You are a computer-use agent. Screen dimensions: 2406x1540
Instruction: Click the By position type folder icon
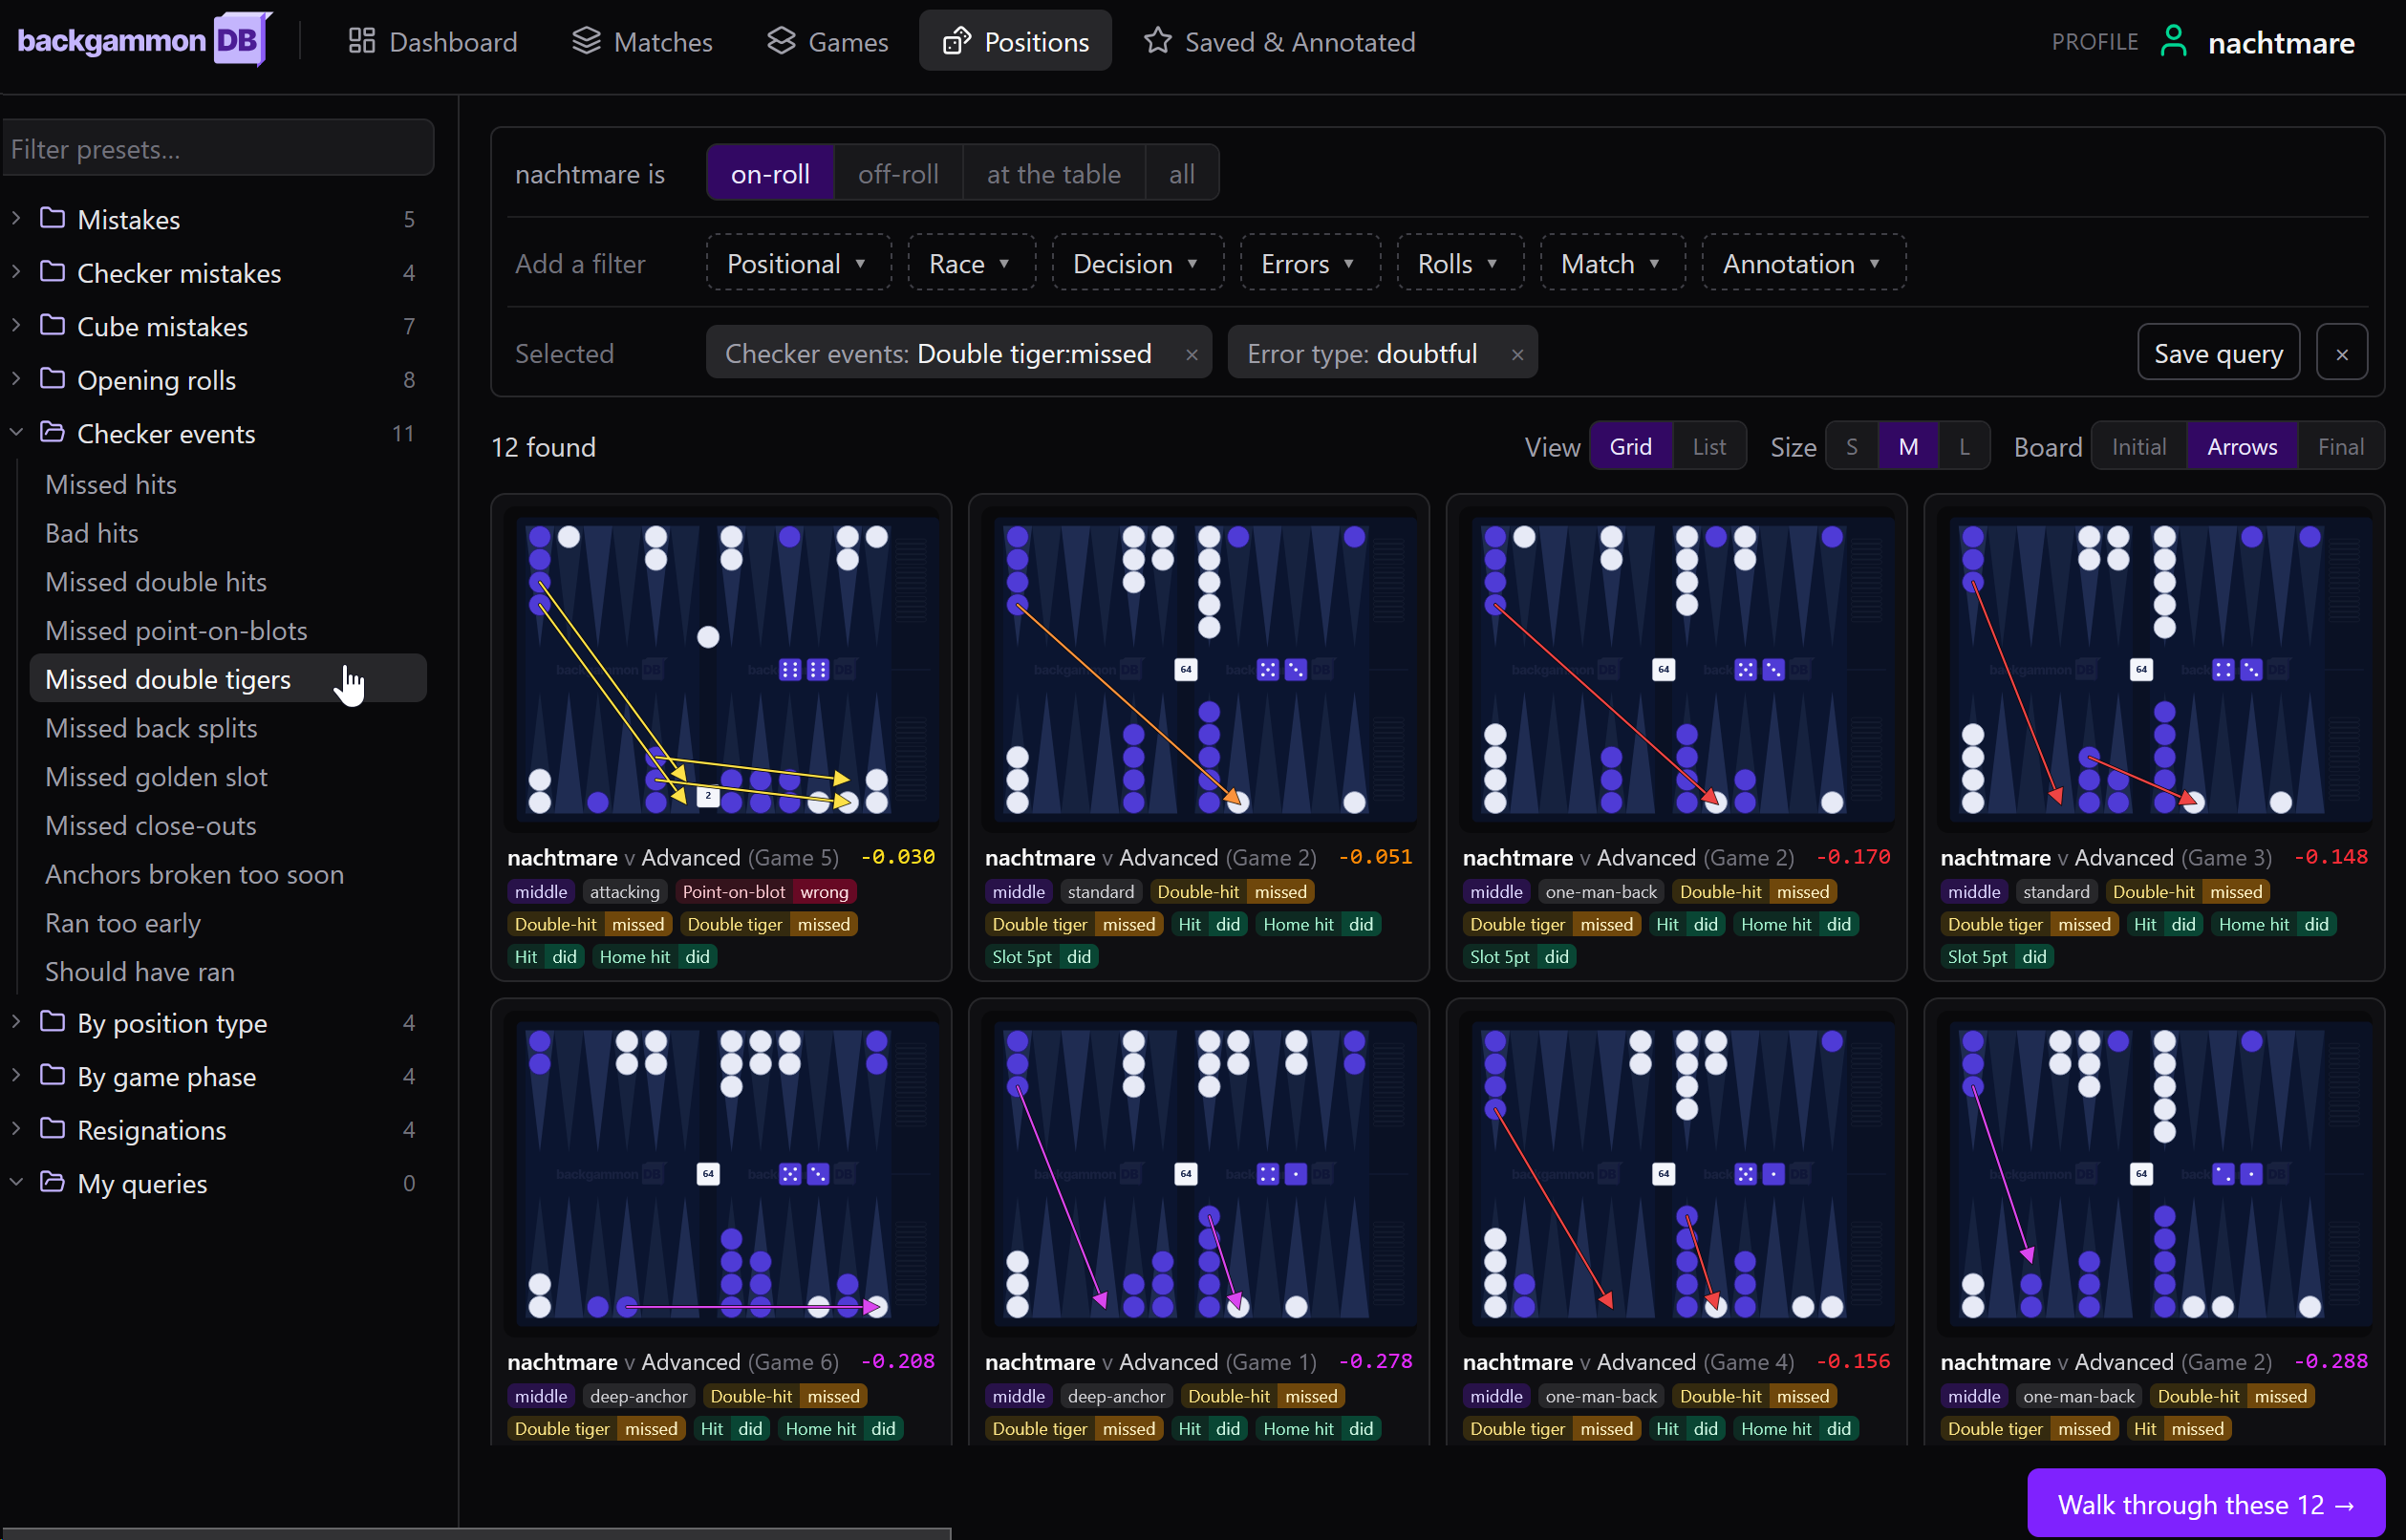click(x=52, y=1021)
